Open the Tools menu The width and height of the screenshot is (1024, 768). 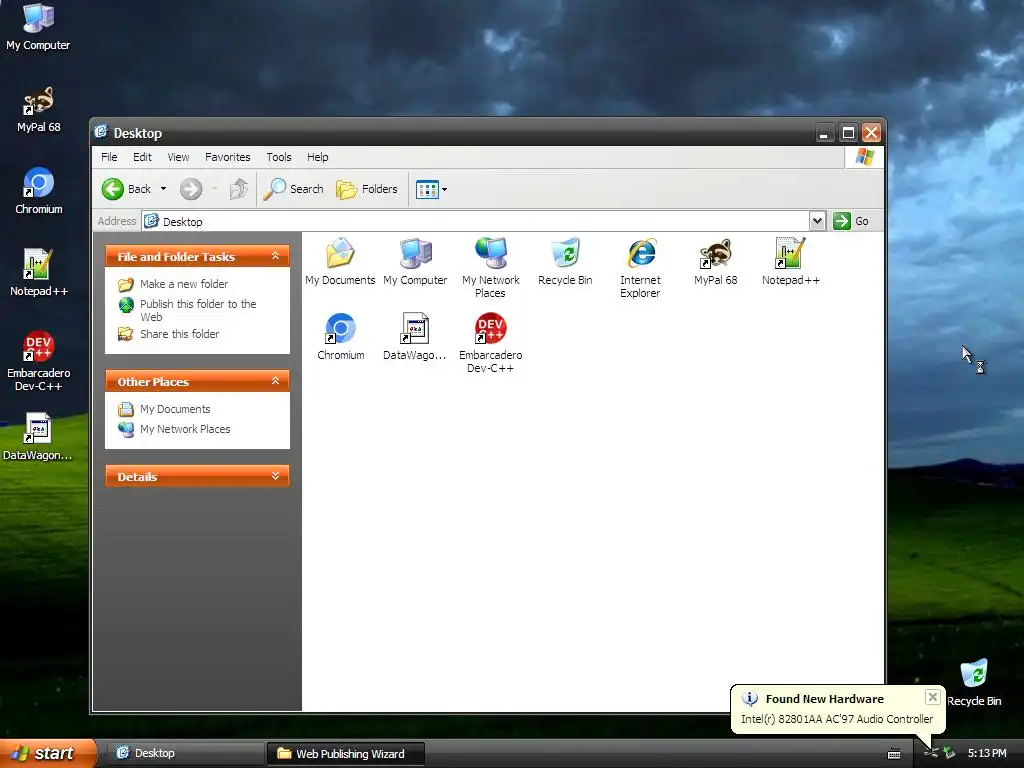(279, 157)
